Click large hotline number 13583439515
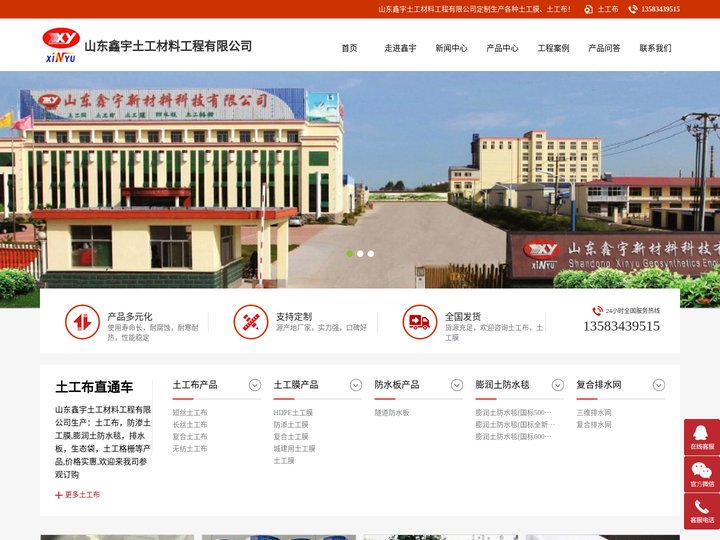 tap(621, 326)
